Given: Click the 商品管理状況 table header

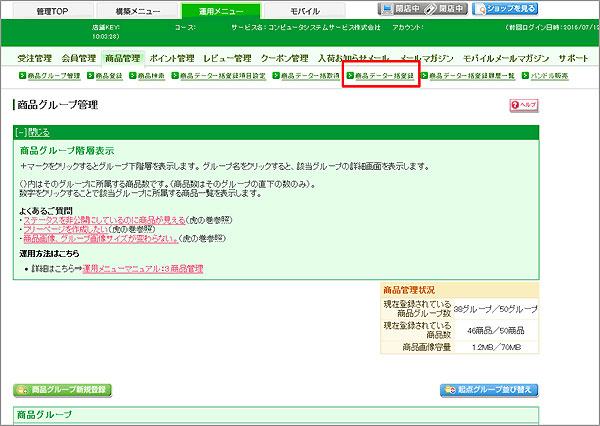Looking at the screenshot, I should (x=460, y=290).
